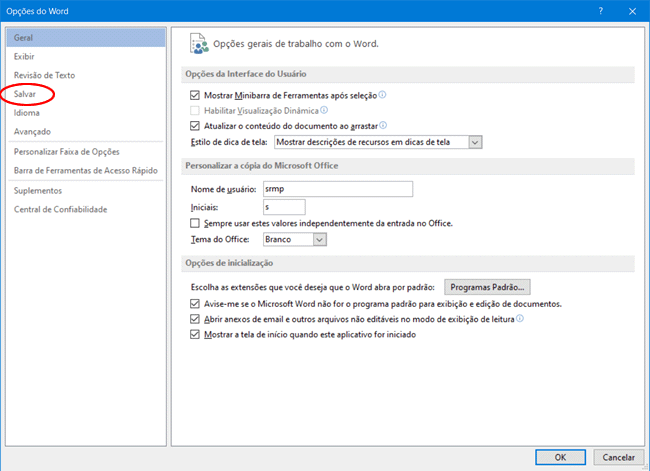Click the help question mark in title bar

pyautogui.click(x=600, y=9)
